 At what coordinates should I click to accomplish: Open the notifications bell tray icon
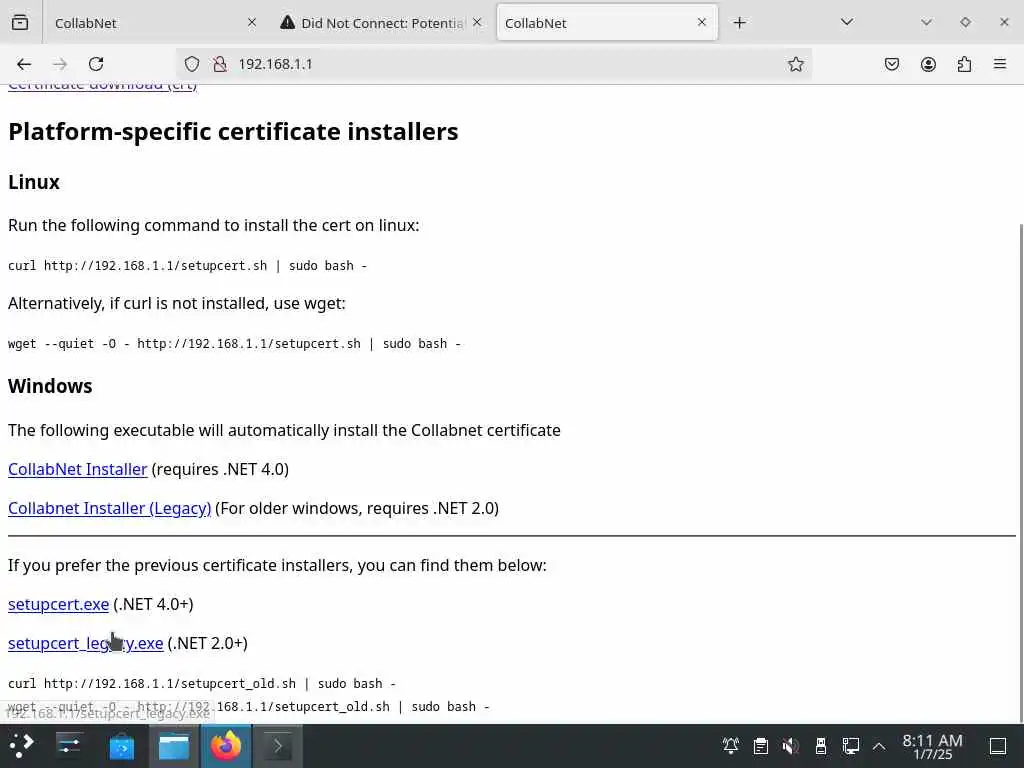(x=731, y=746)
